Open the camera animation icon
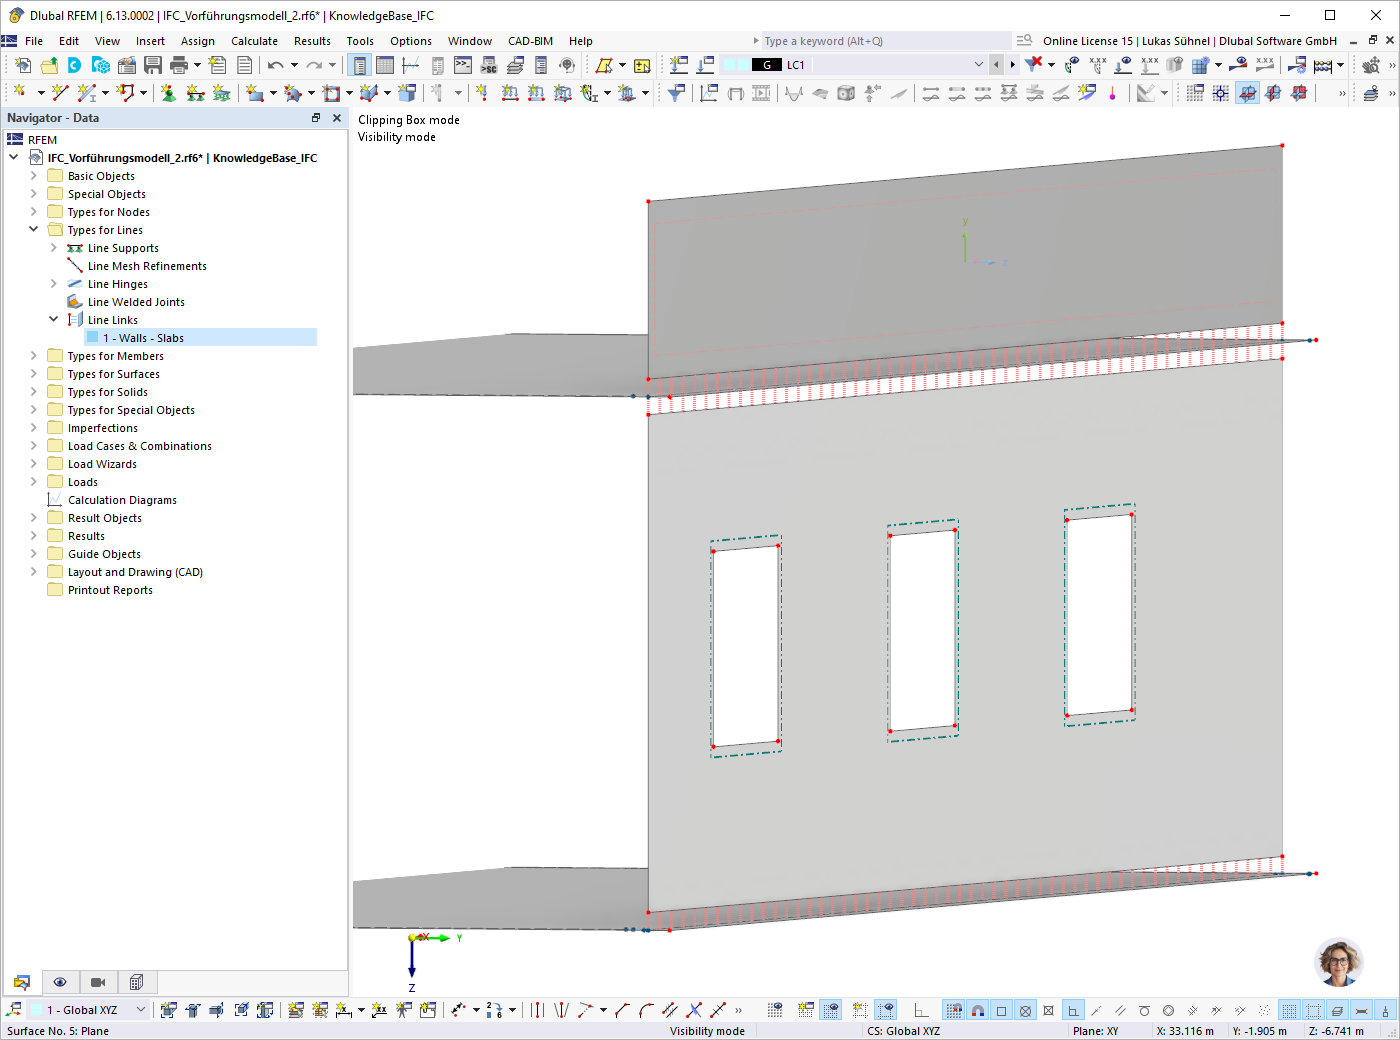The height and width of the screenshot is (1040, 1400). [x=98, y=982]
